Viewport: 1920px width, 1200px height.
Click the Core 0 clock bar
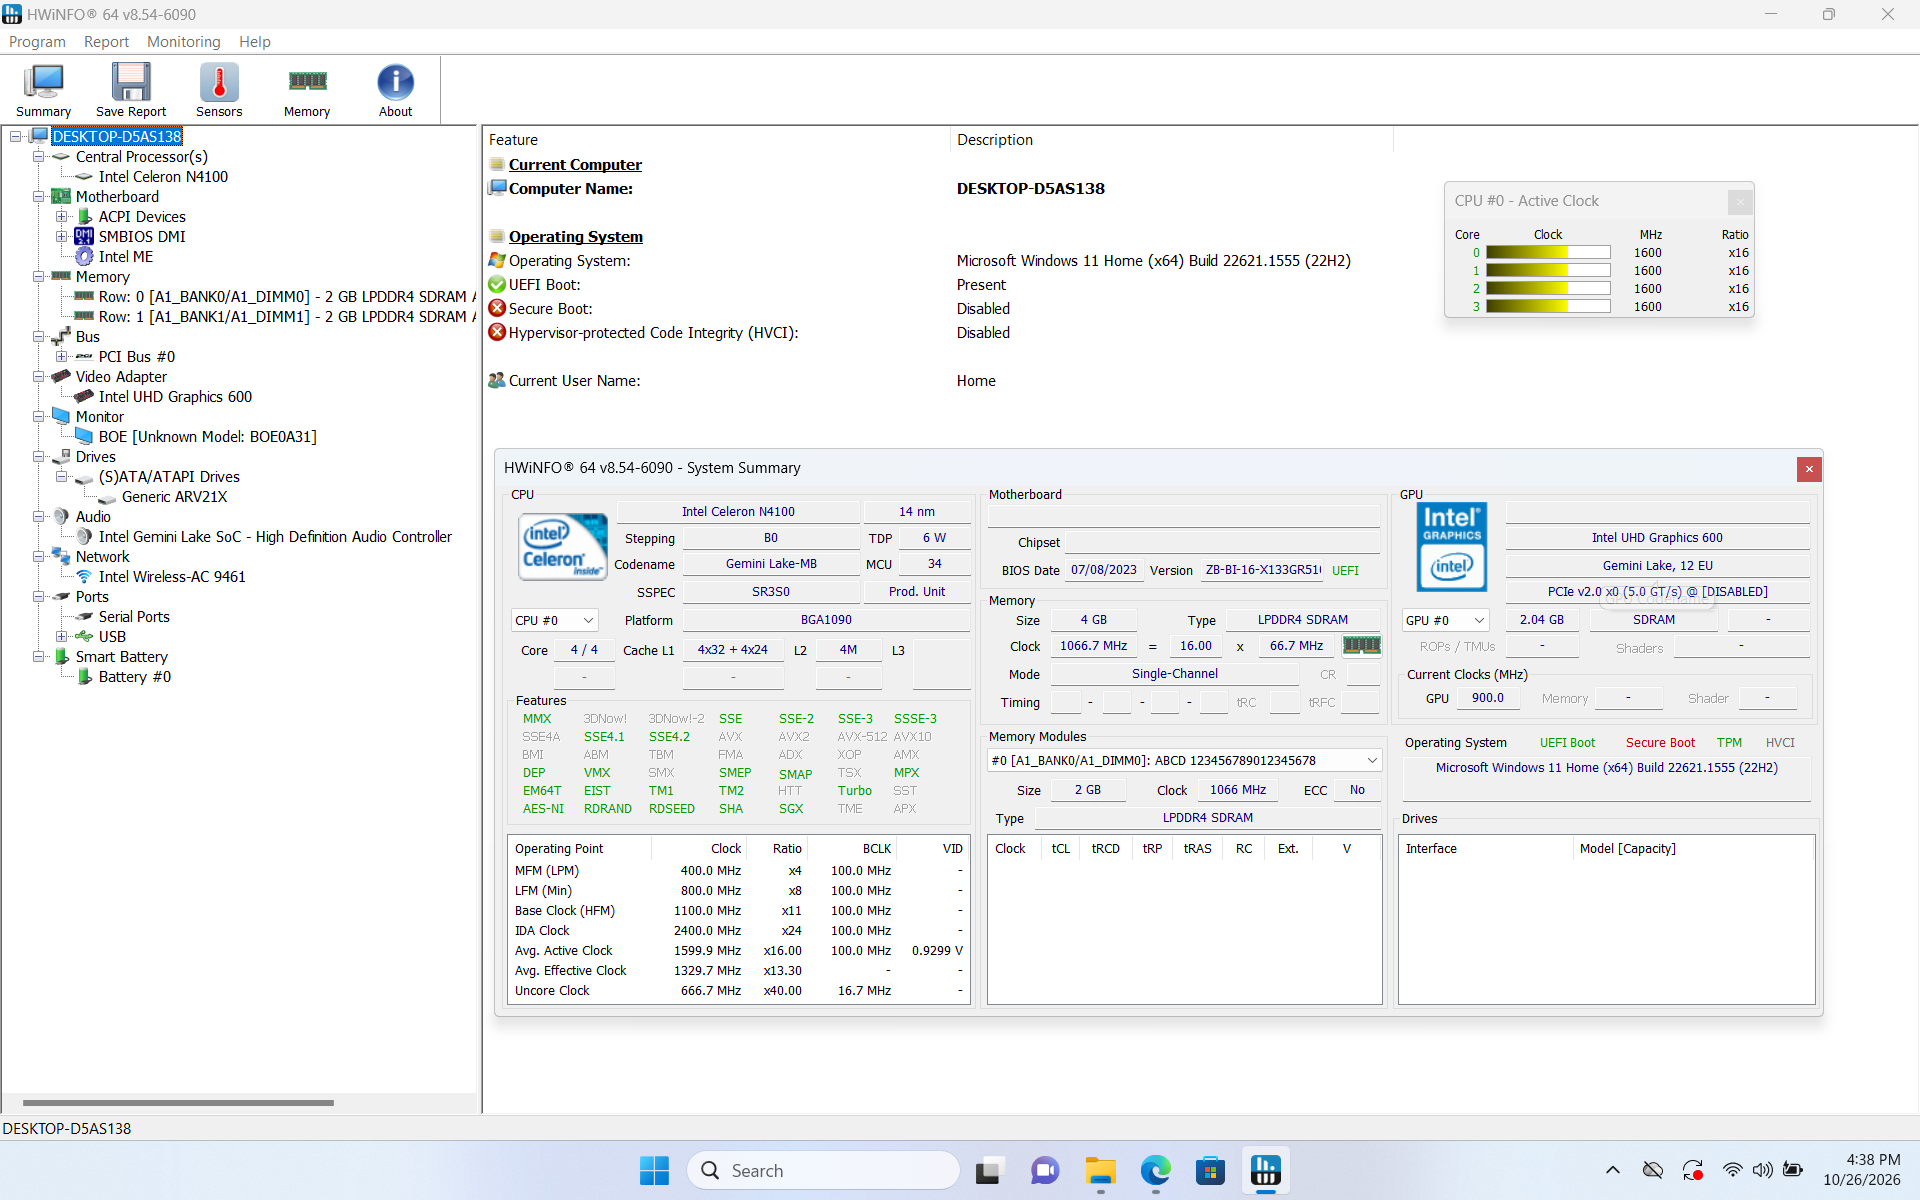(1548, 253)
